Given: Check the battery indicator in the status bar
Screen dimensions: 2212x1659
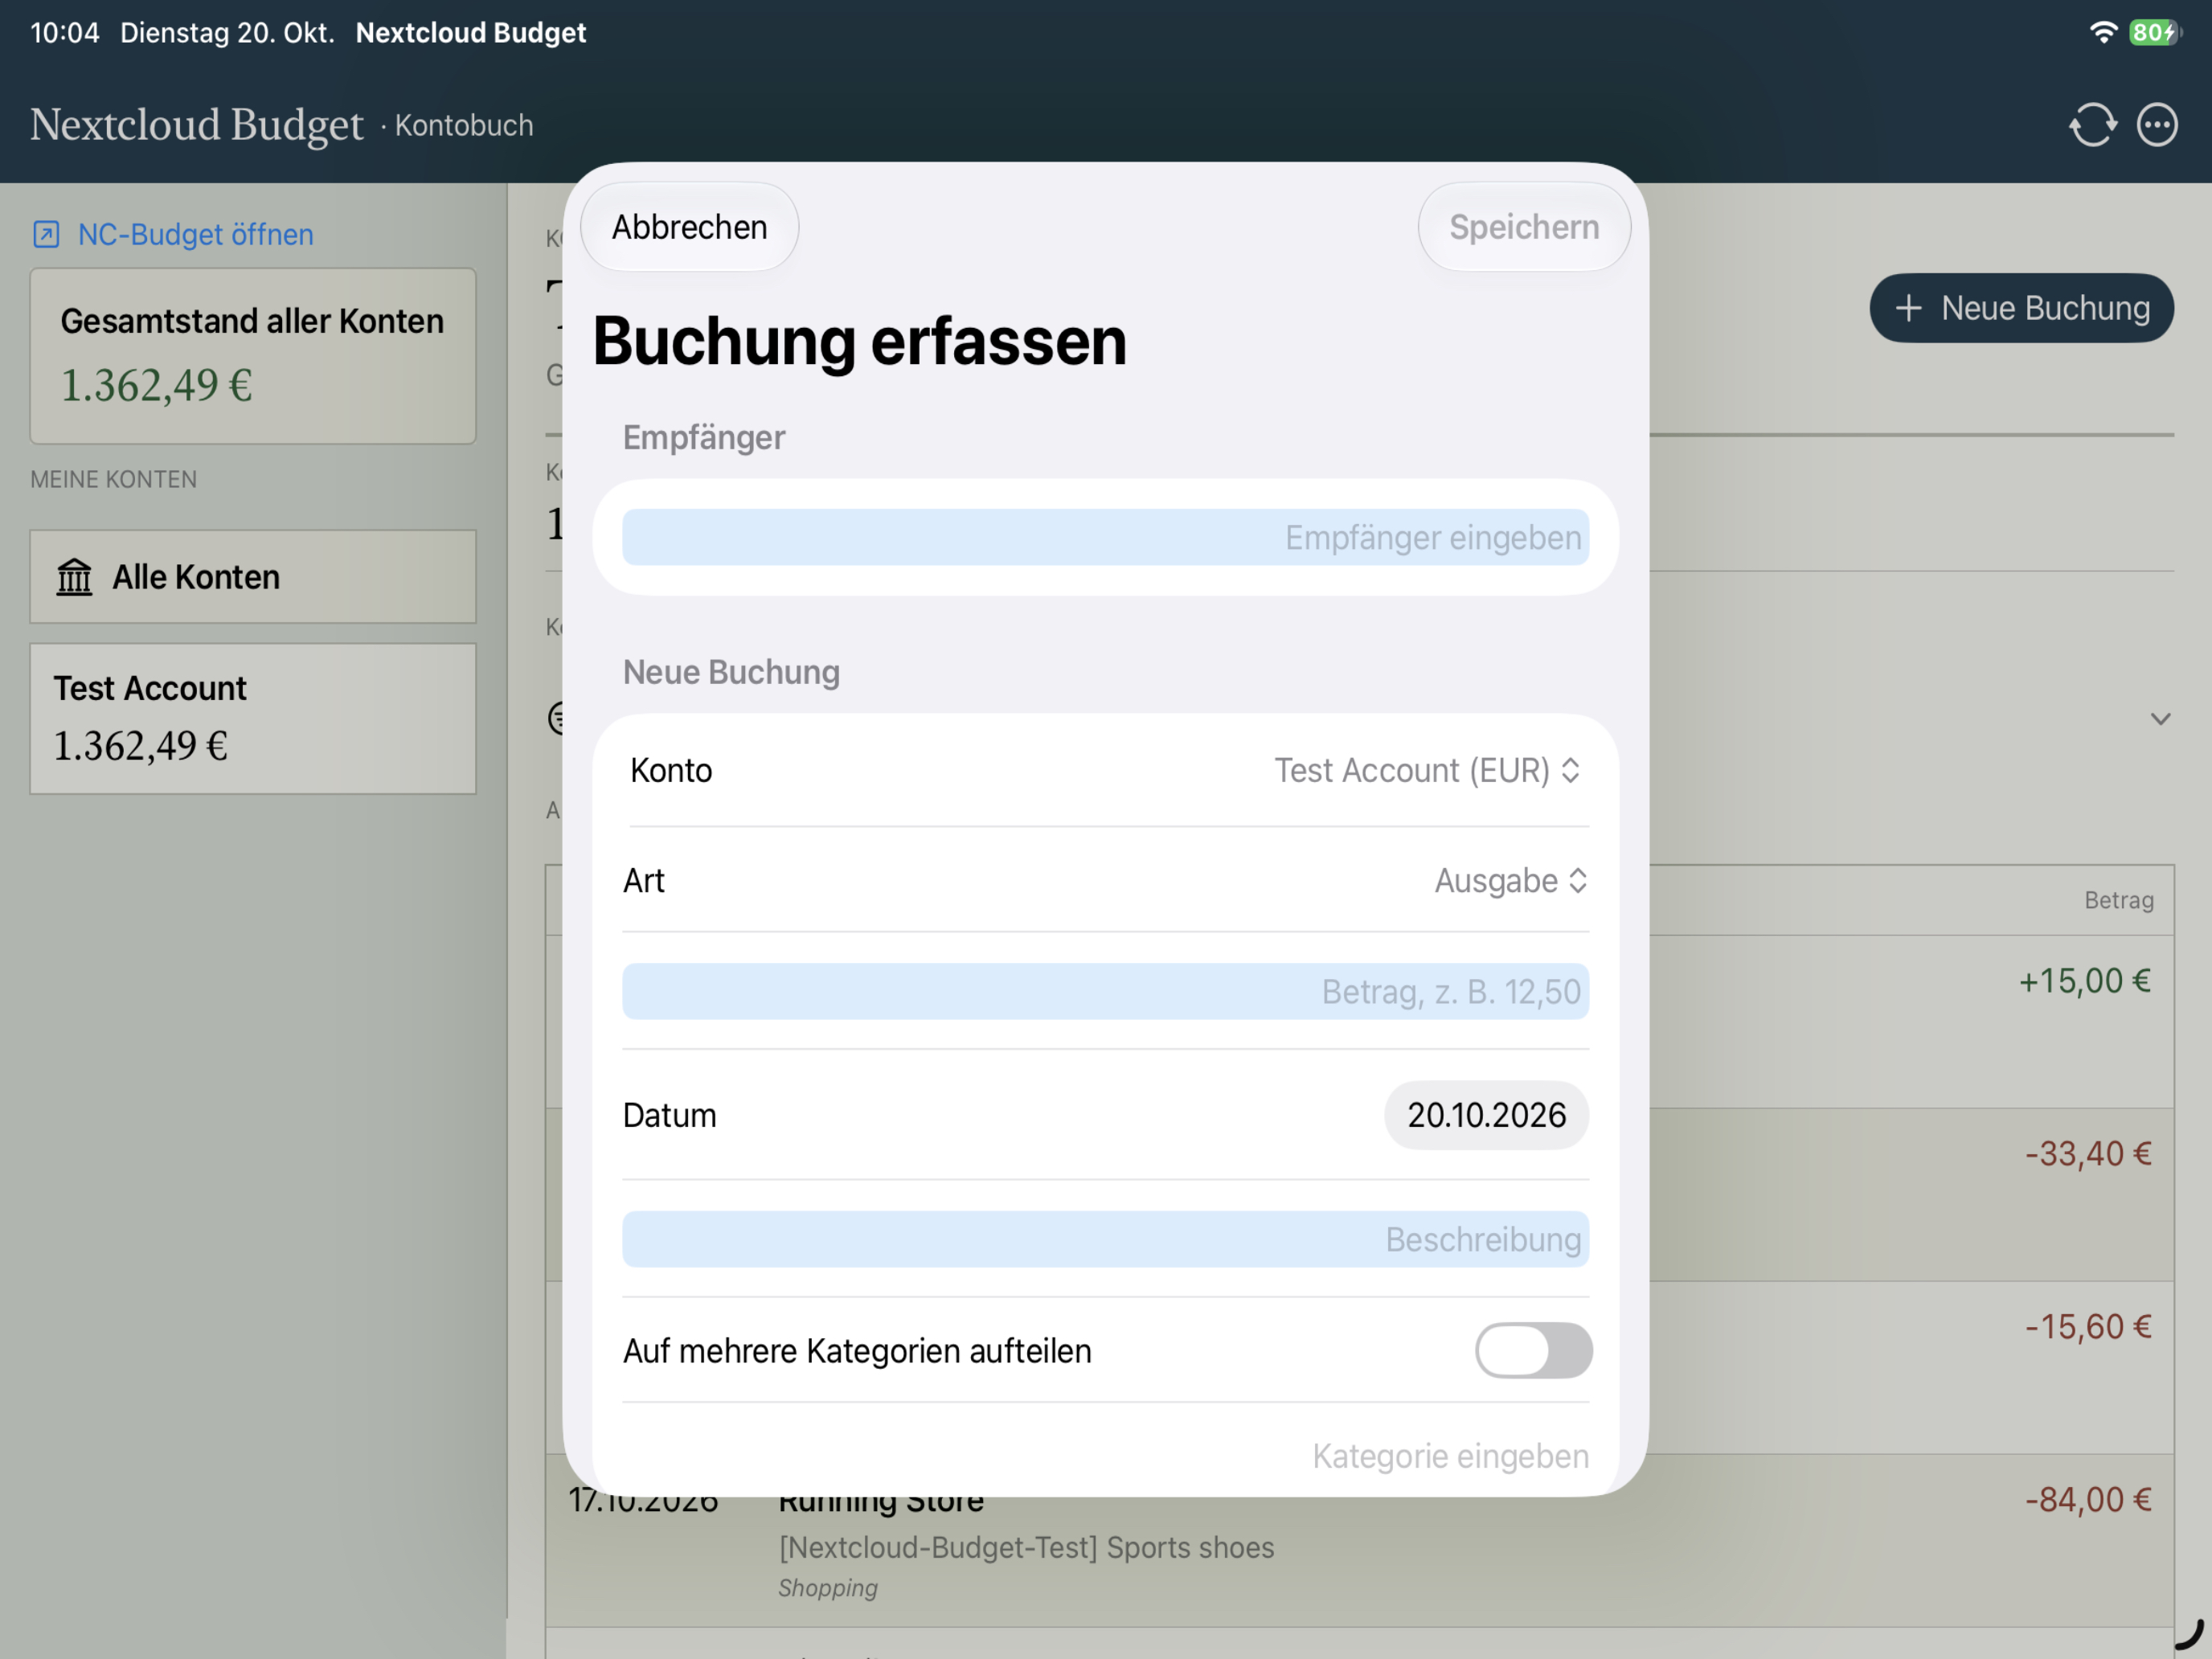Looking at the screenshot, I should coord(2154,32).
